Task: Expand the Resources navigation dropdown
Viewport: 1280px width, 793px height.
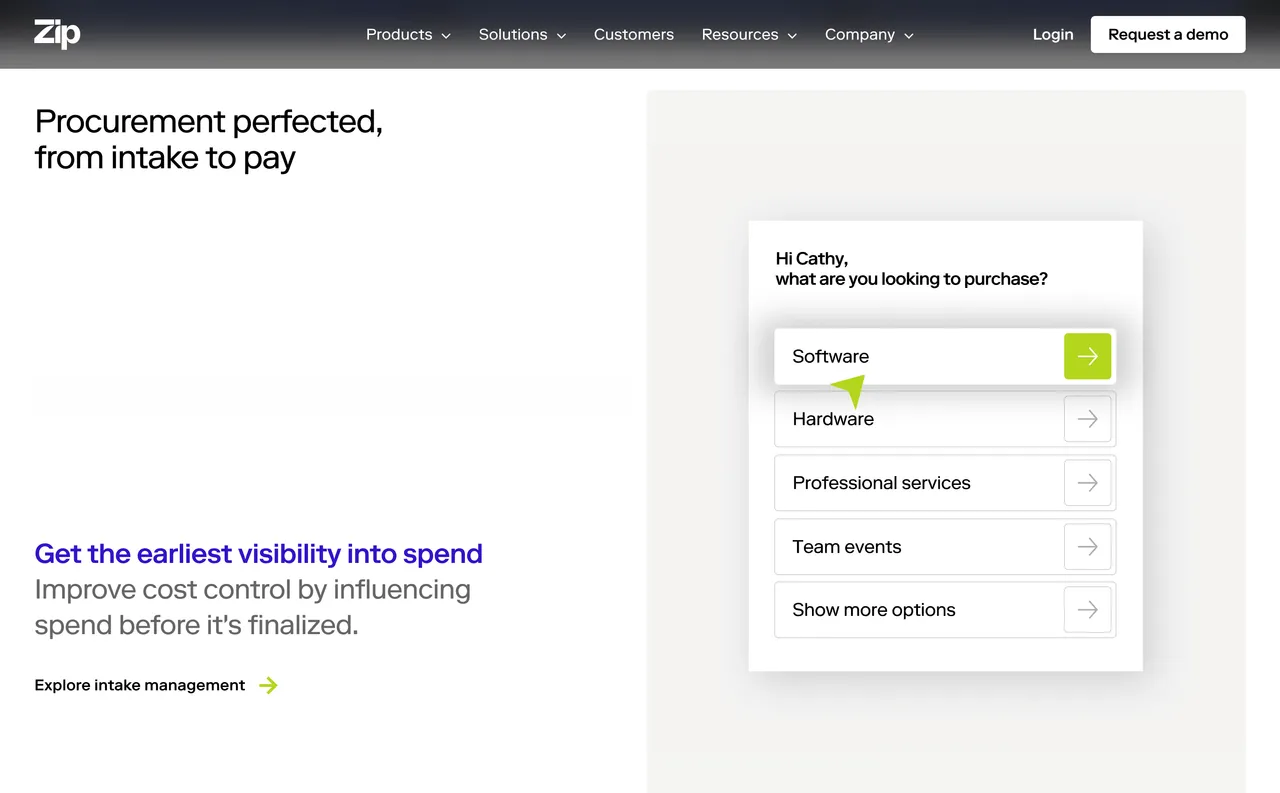Action: (748, 34)
